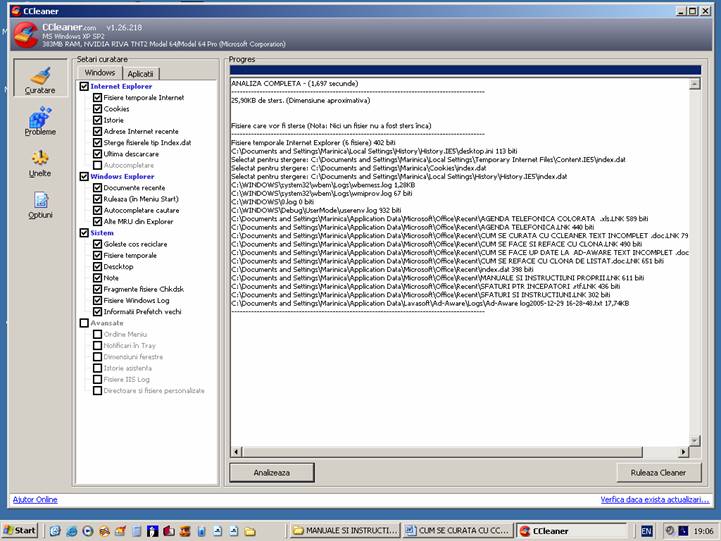
Task: Toggle the Sistem group checkbox
Action: tap(84, 233)
